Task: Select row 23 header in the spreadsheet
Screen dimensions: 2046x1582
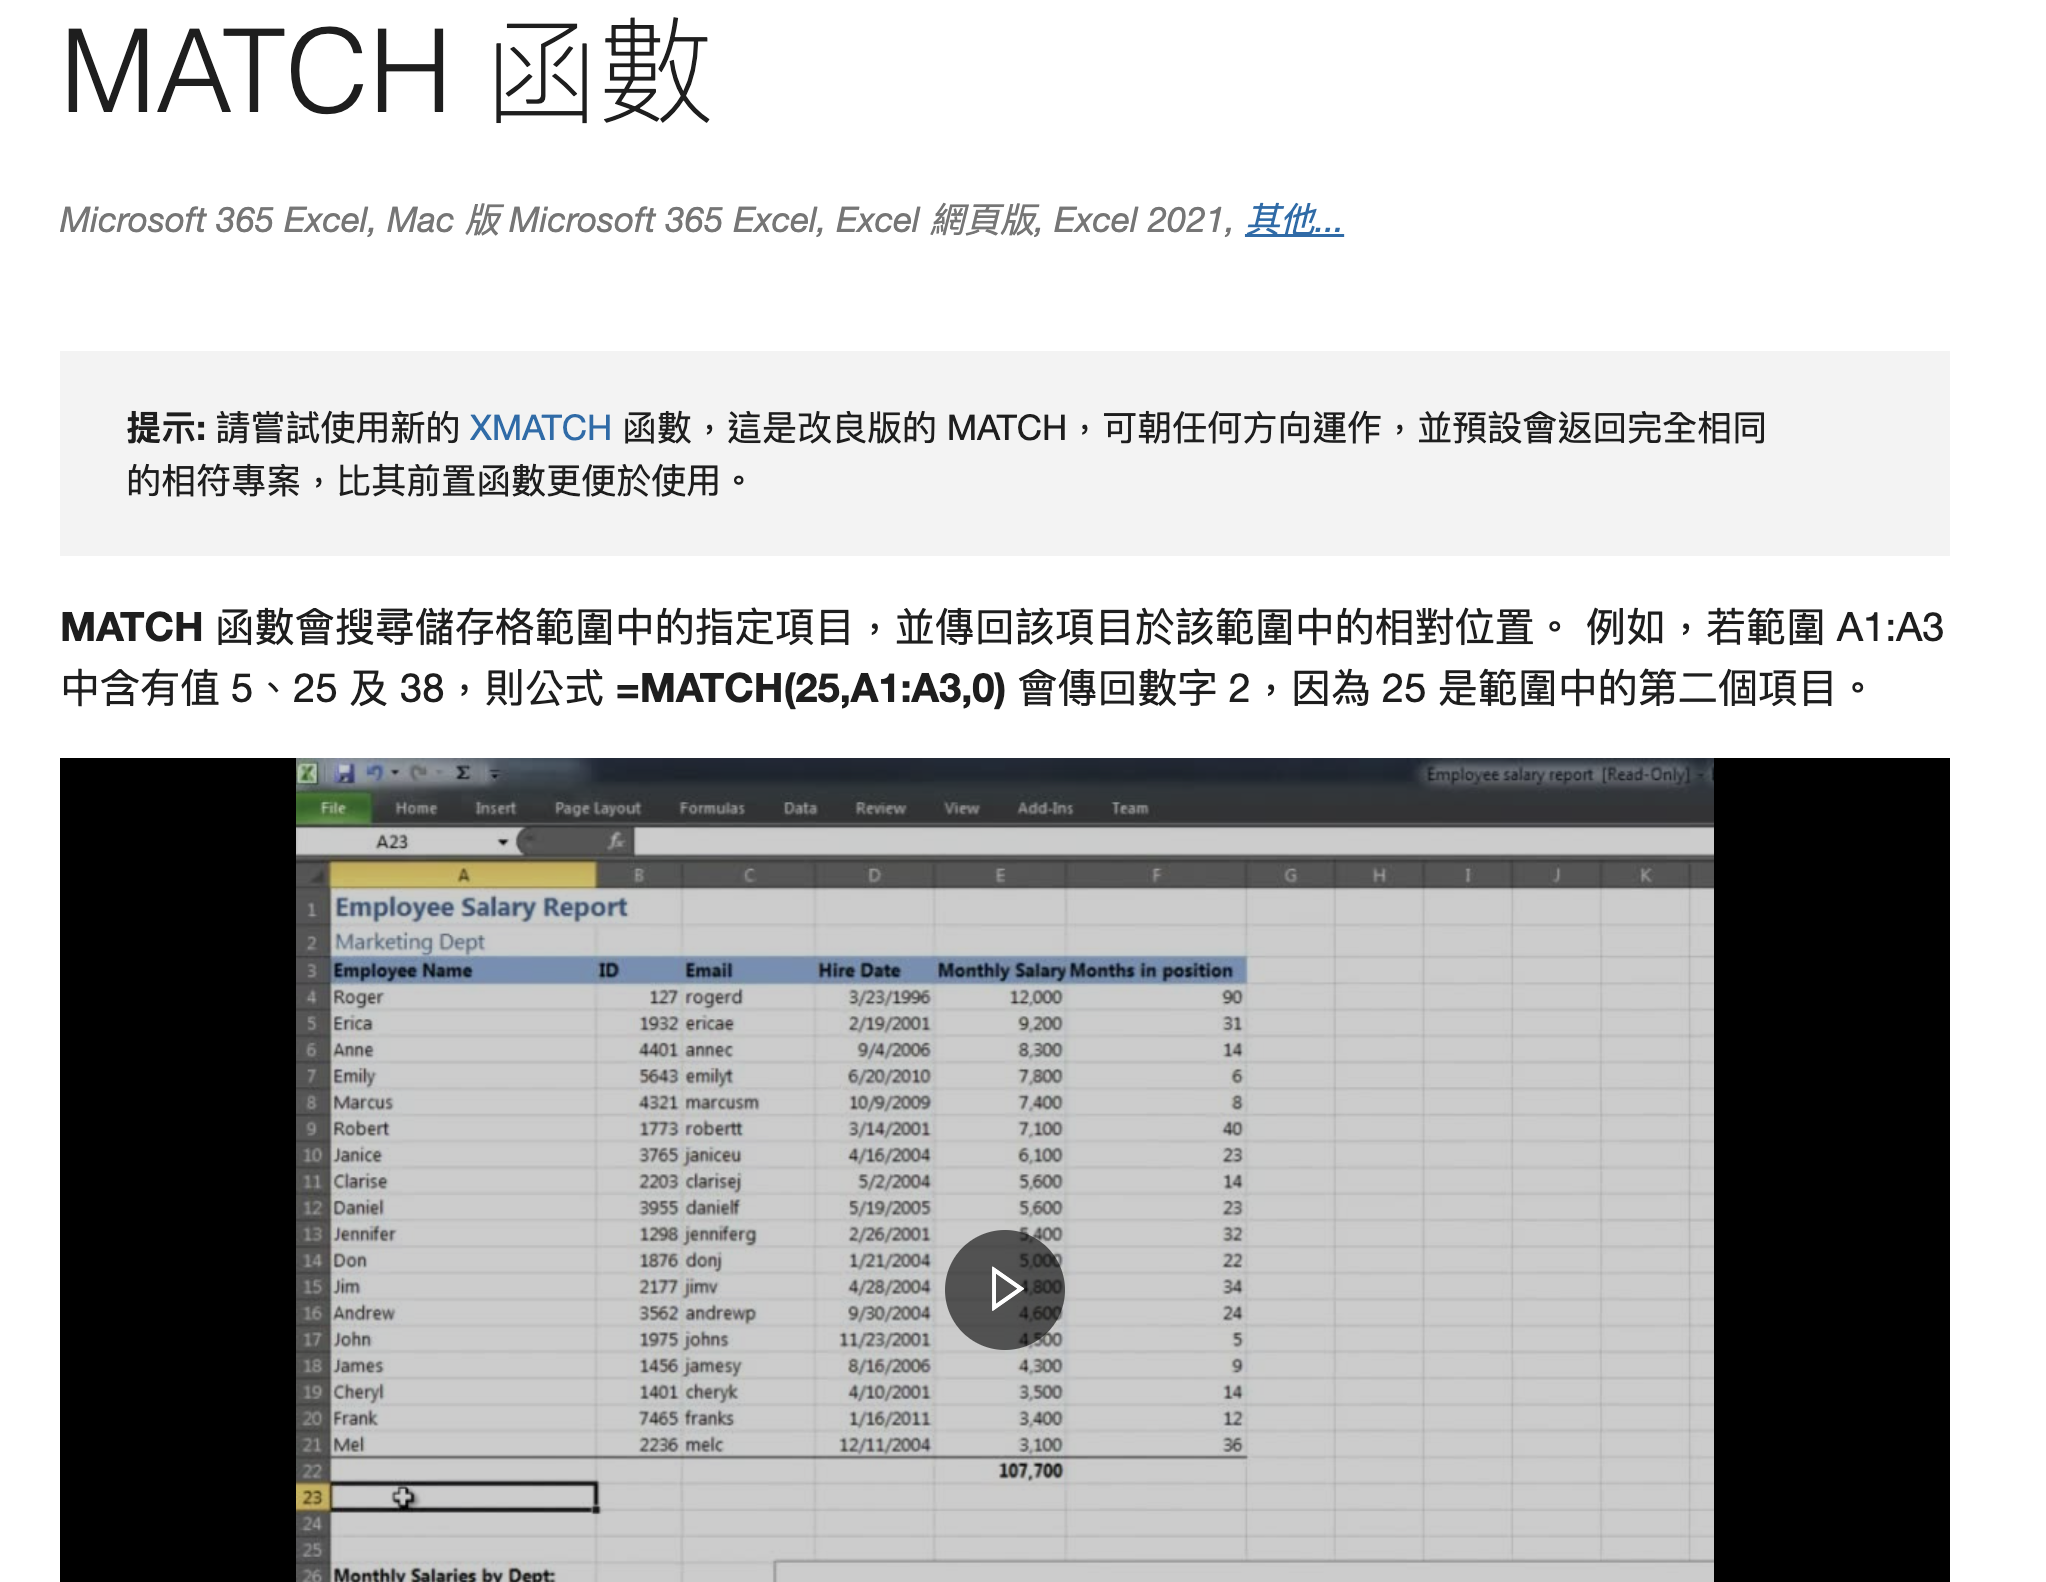Action: [312, 1497]
